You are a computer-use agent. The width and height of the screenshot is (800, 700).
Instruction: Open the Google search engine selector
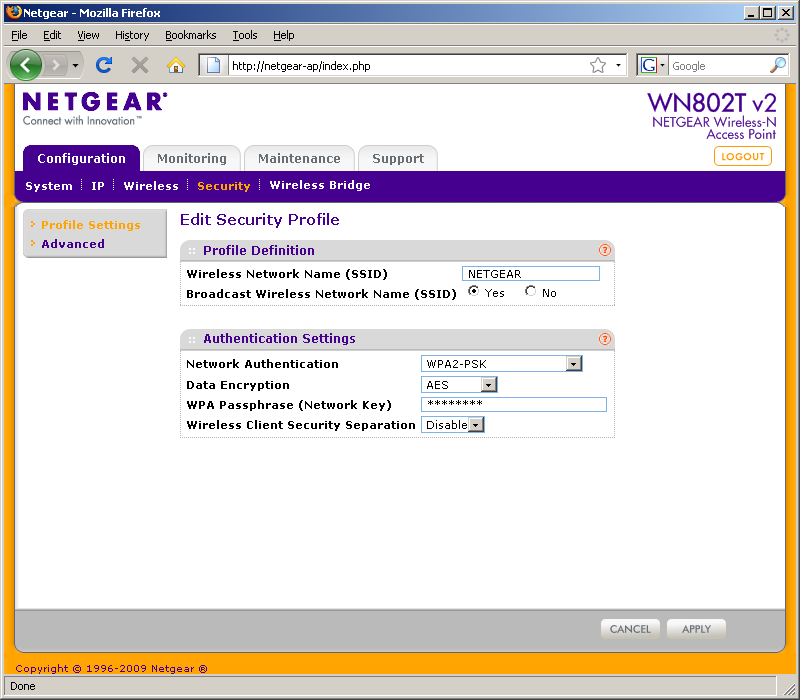[x=653, y=65]
